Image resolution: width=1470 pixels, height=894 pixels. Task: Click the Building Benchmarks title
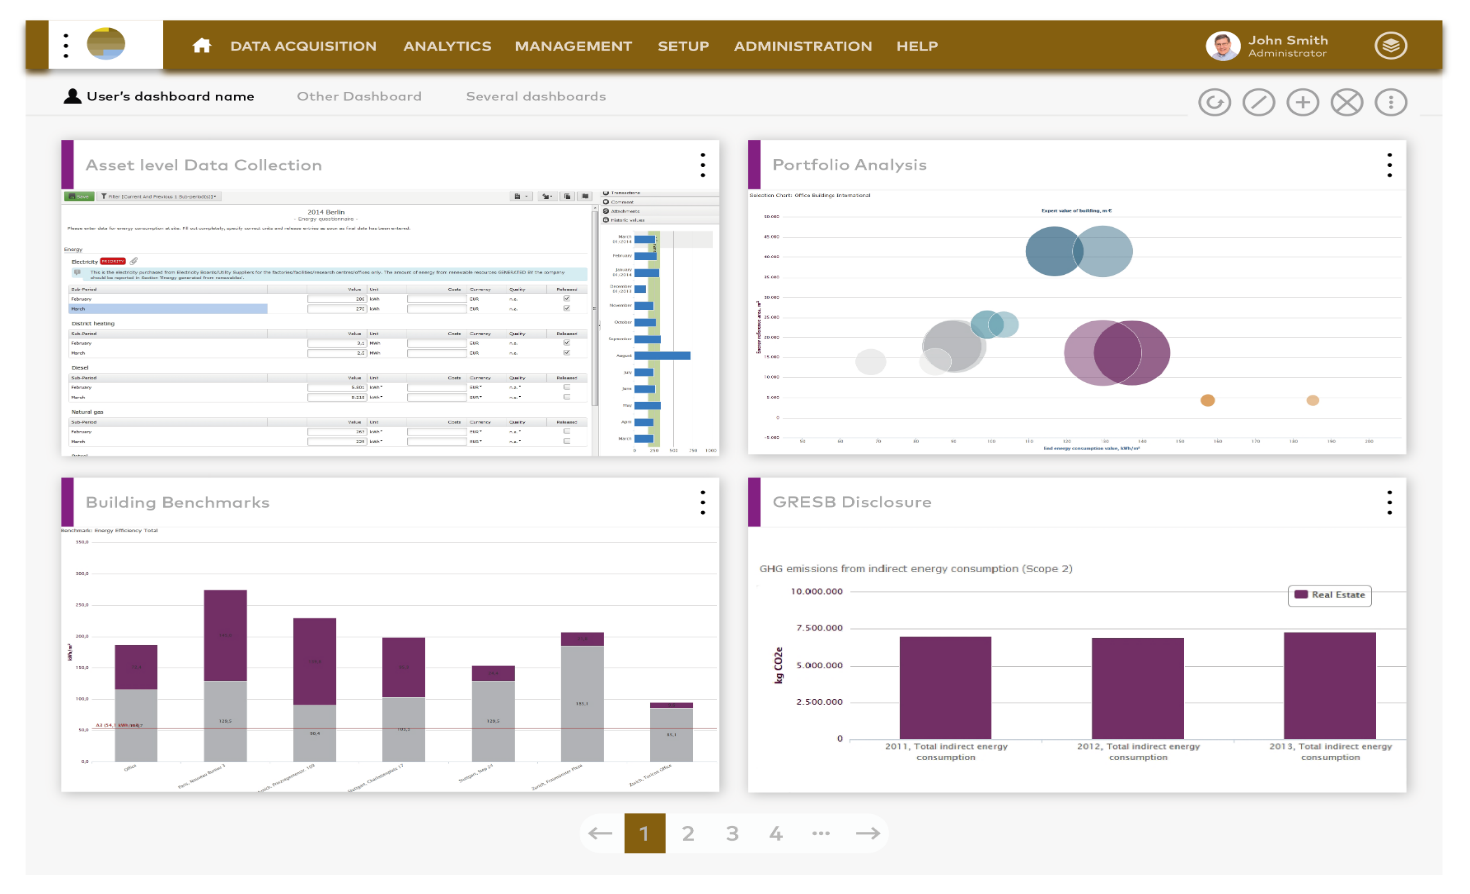[178, 502]
